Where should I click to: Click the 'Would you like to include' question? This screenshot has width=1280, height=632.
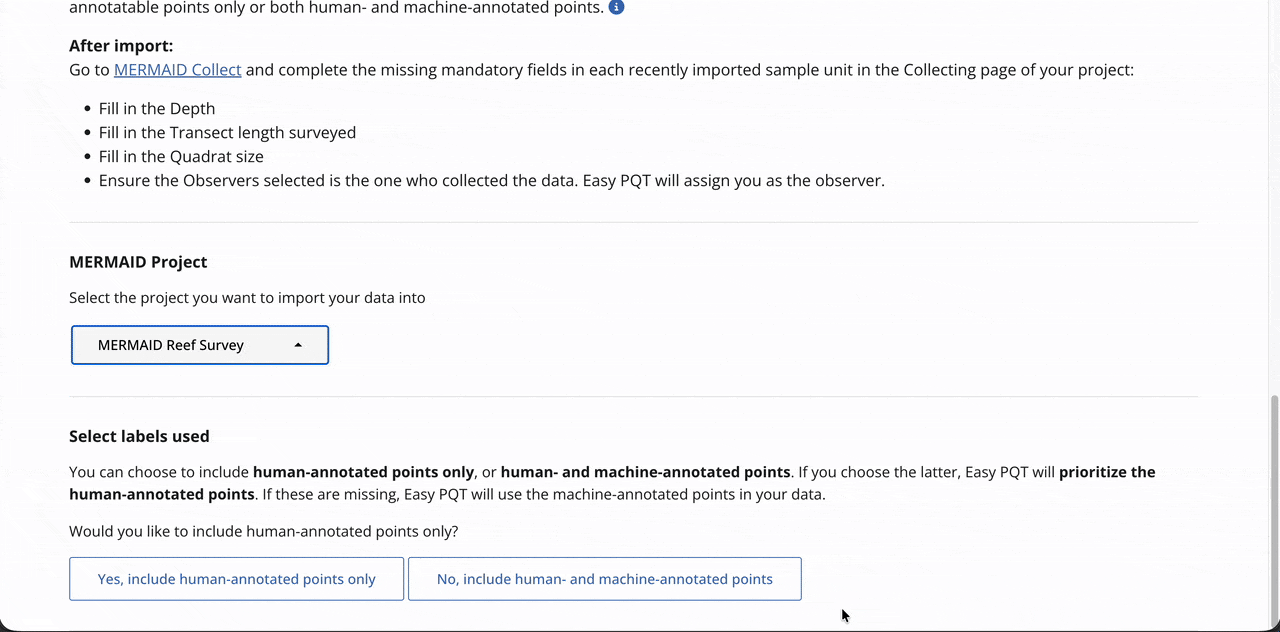(263, 531)
